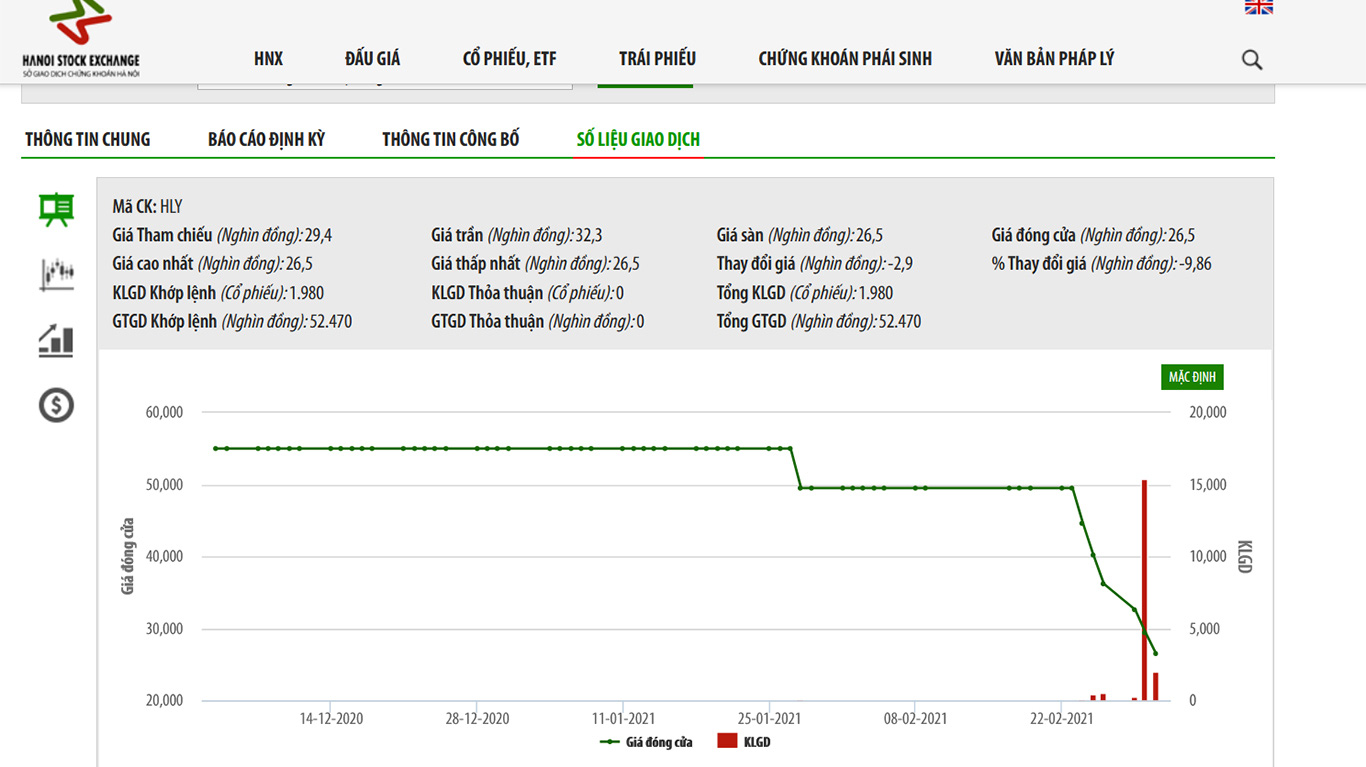
Task: Click the presentation board sidebar icon
Action: 56,208
